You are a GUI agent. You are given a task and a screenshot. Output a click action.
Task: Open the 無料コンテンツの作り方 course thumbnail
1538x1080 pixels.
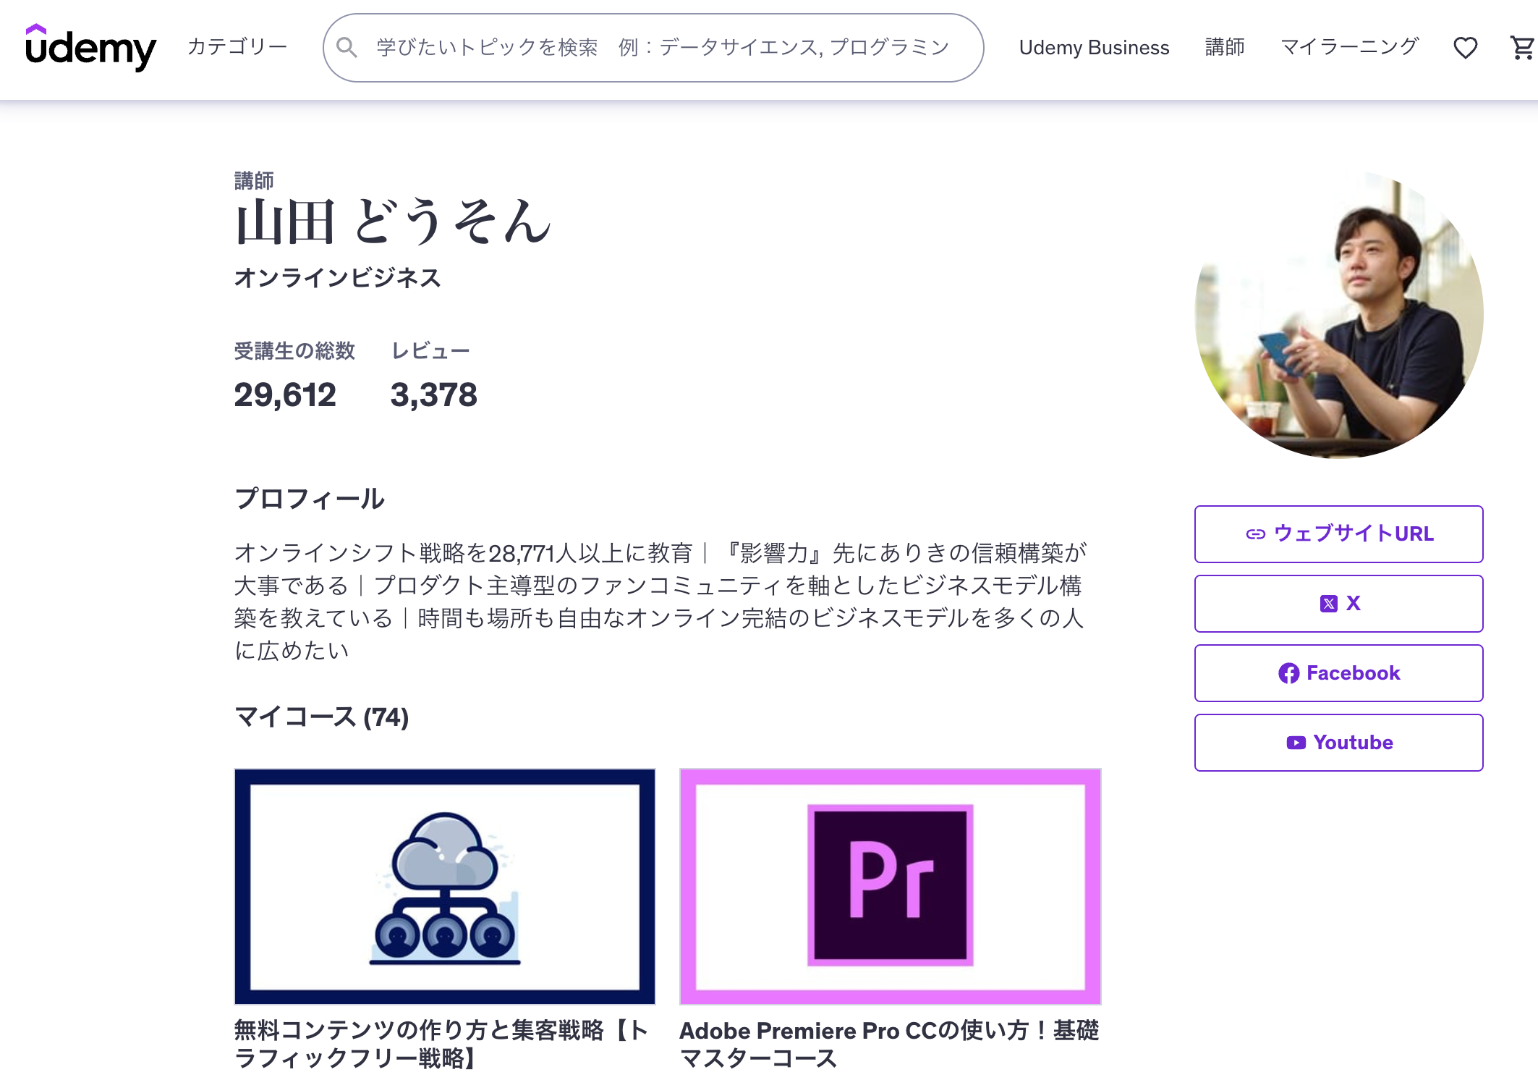[x=445, y=886]
